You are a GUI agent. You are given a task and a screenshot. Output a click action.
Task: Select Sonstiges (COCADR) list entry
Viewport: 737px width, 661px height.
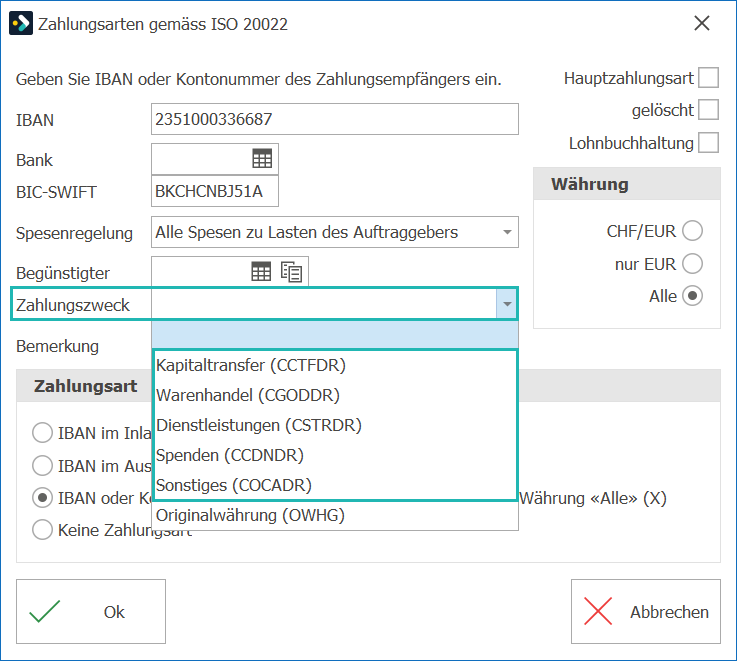tap(335, 485)
